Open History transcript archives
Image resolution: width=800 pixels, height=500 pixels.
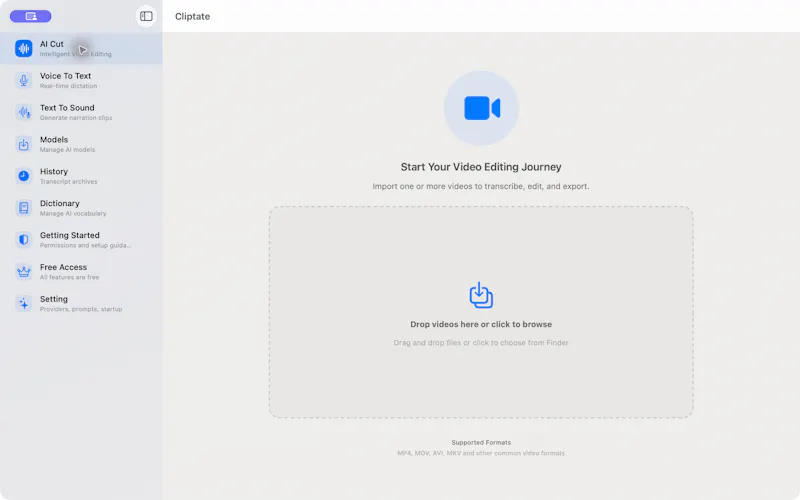(81, 176)
